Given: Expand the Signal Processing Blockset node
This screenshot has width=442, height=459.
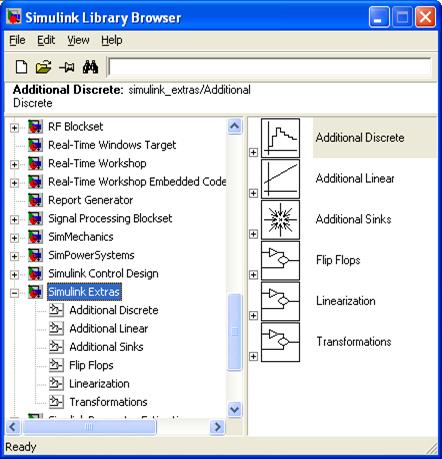Looking at the screenshot, I should click(x=14, y=220).
